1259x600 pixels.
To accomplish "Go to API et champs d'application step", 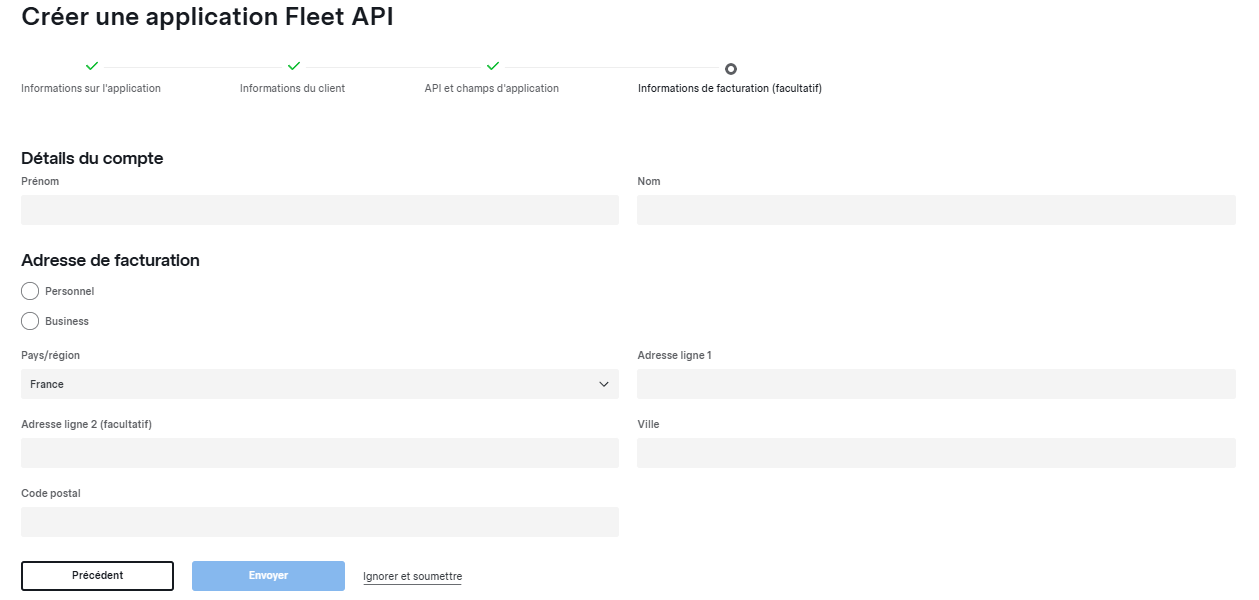I will coord(491,88).
